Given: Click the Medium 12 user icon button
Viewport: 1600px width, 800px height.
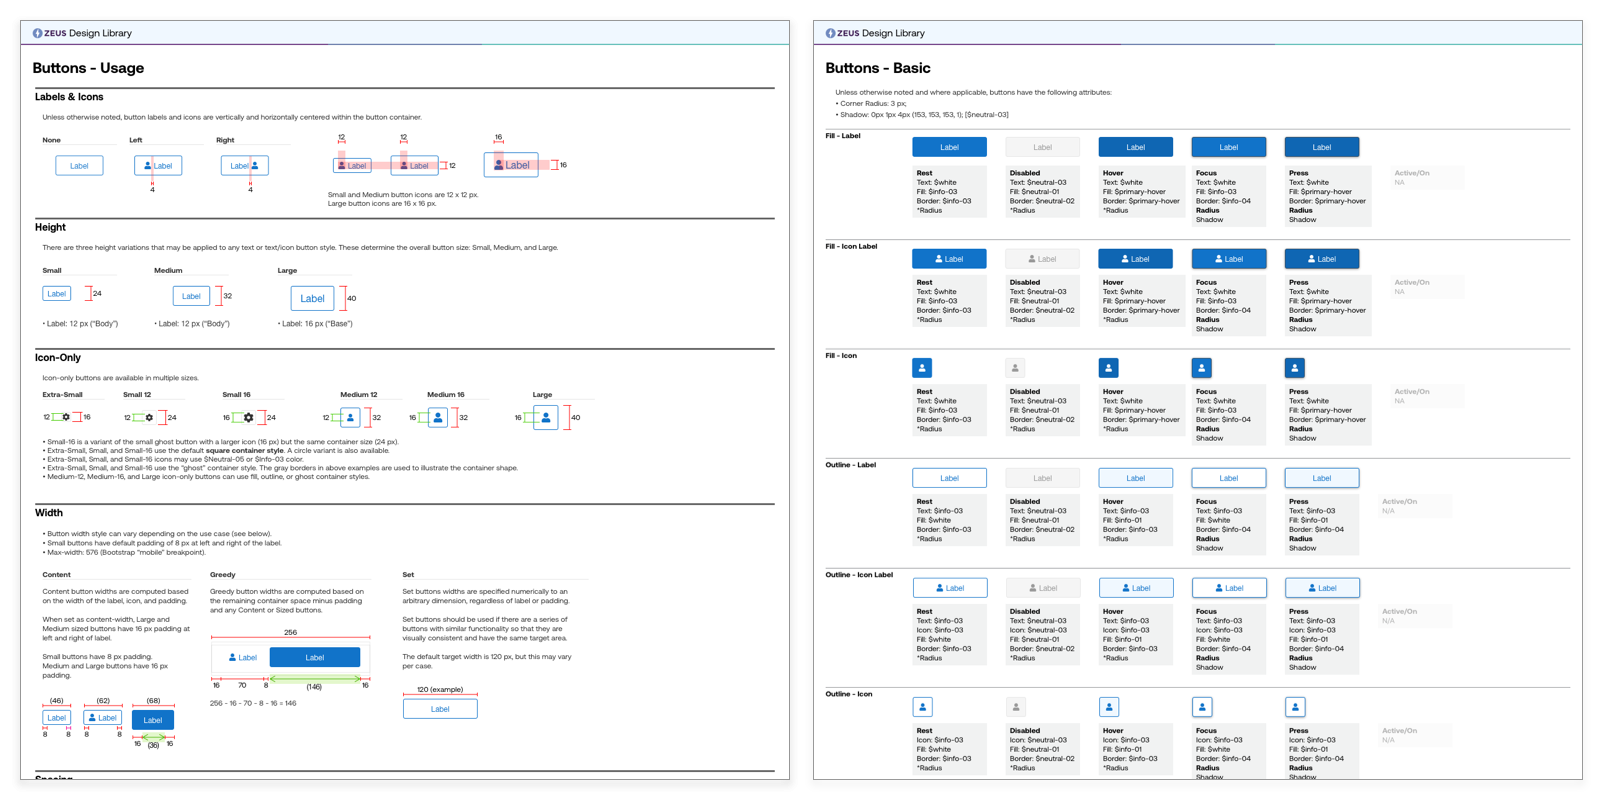Looking at the screenshot, I should click(x=350, y=418).
